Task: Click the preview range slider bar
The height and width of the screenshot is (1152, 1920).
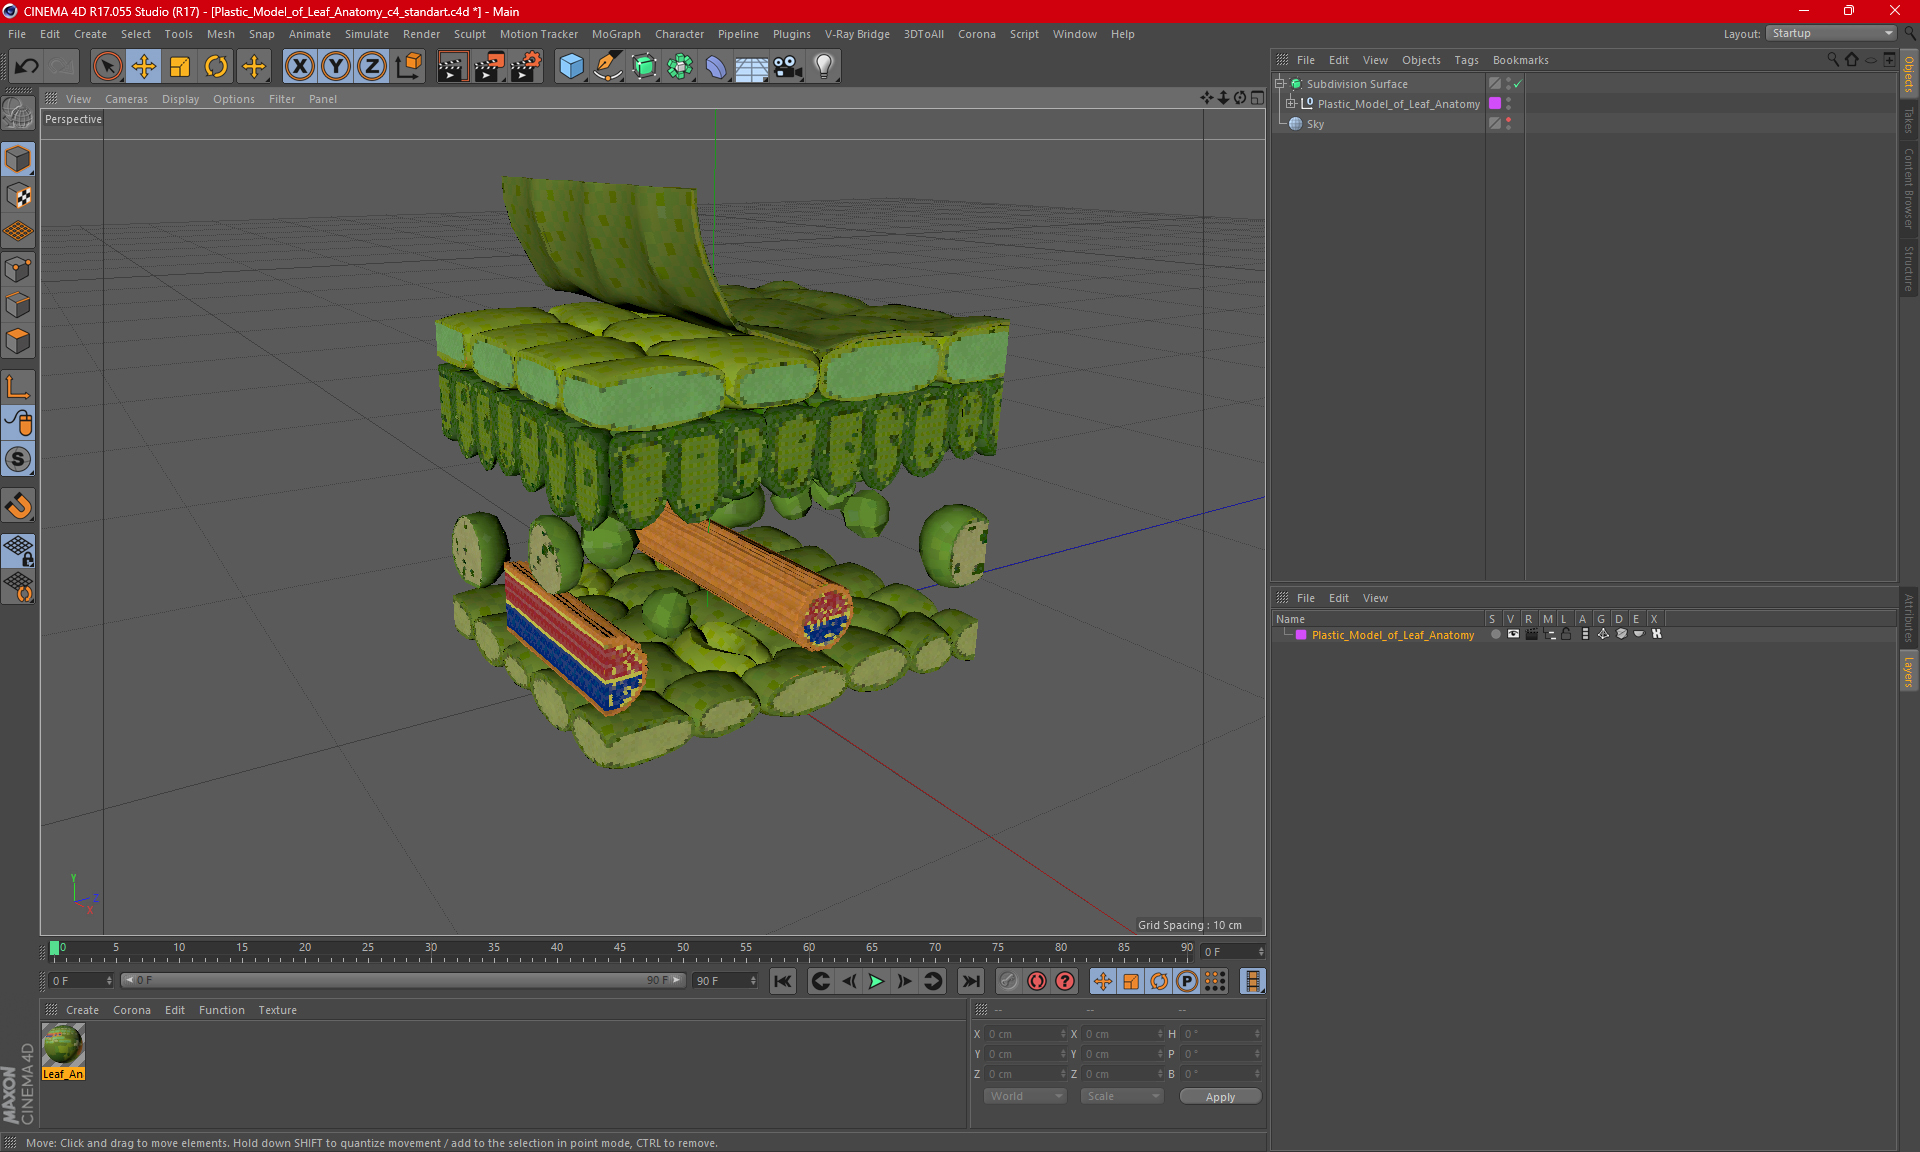Action: coord(403,980)
